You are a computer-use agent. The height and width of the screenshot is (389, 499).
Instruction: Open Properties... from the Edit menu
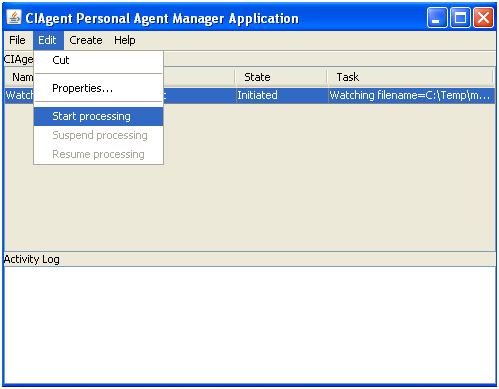coord(98,88)
